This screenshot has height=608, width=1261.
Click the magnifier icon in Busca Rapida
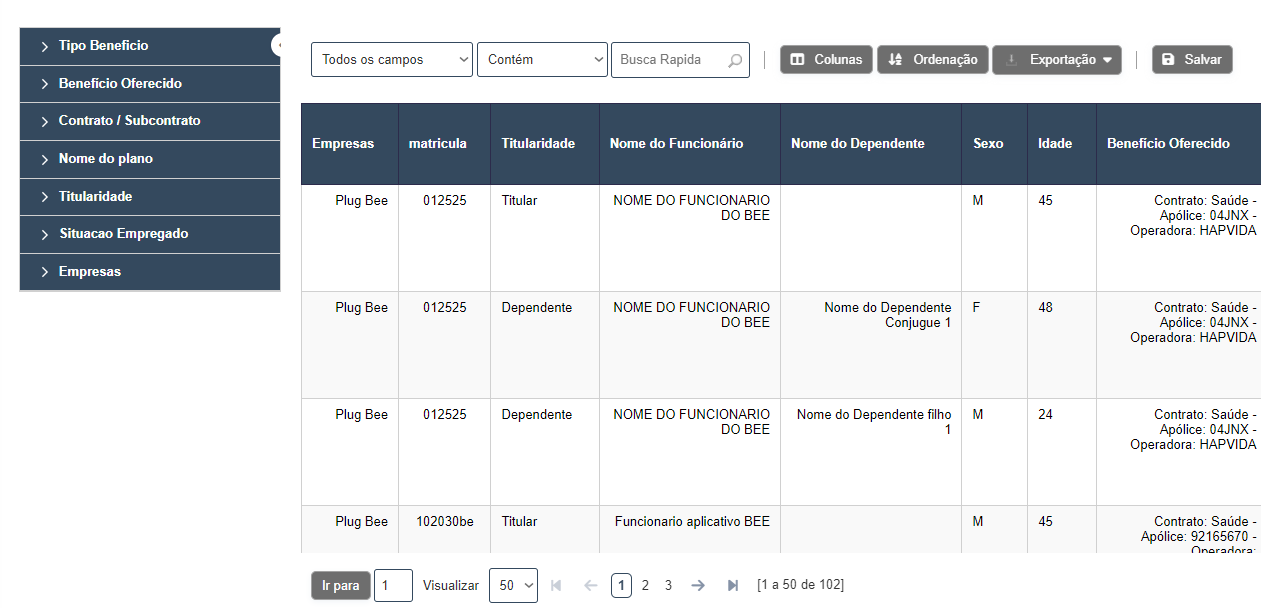[735, 60]
